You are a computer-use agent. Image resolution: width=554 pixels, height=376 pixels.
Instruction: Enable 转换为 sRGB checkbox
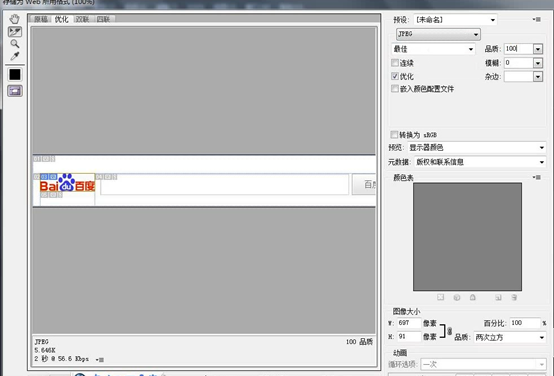(394, 135)
